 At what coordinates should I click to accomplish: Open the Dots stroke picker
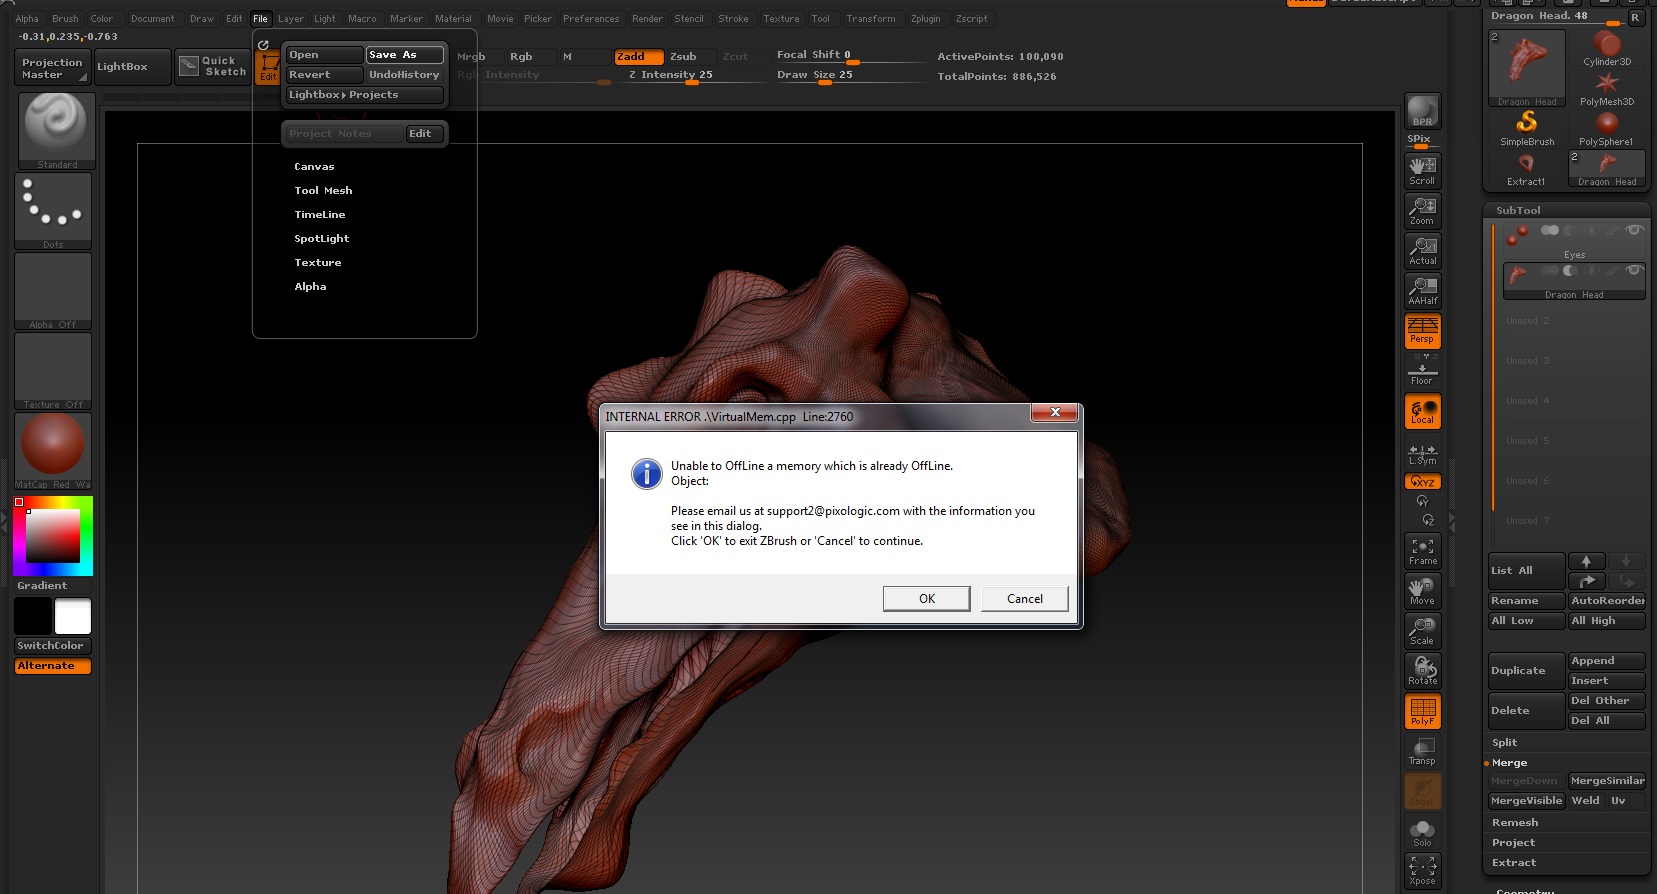(x=53, y=211)
